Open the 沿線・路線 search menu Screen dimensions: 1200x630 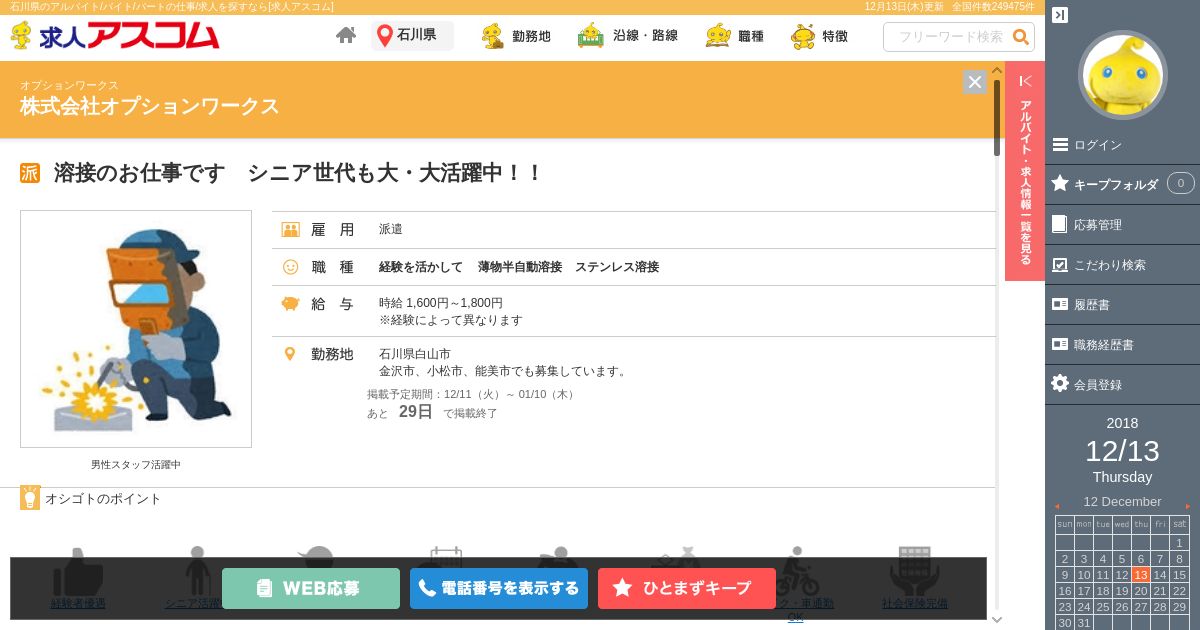[x=628, y=36]
